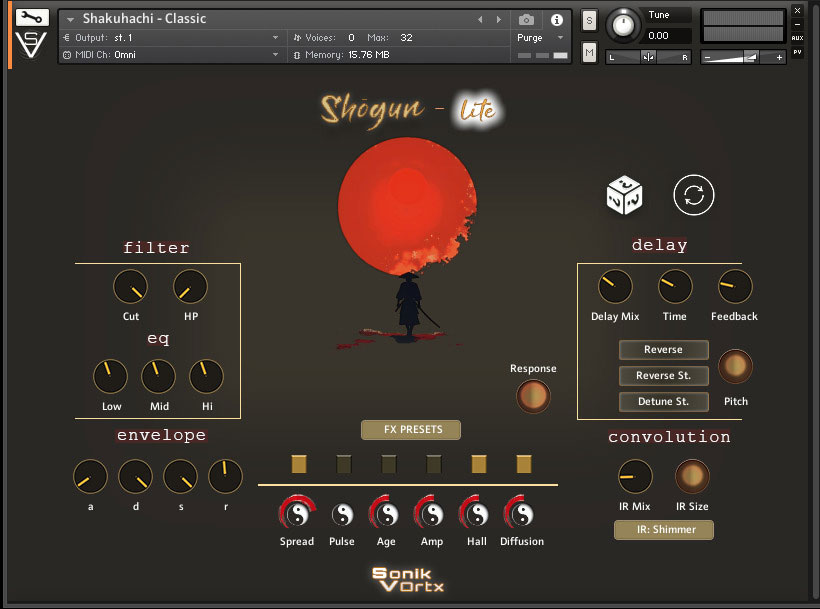Go to the next instrument arrow
Image resolution: width=820 pixels, height=609 pixels.
(499, 19)
